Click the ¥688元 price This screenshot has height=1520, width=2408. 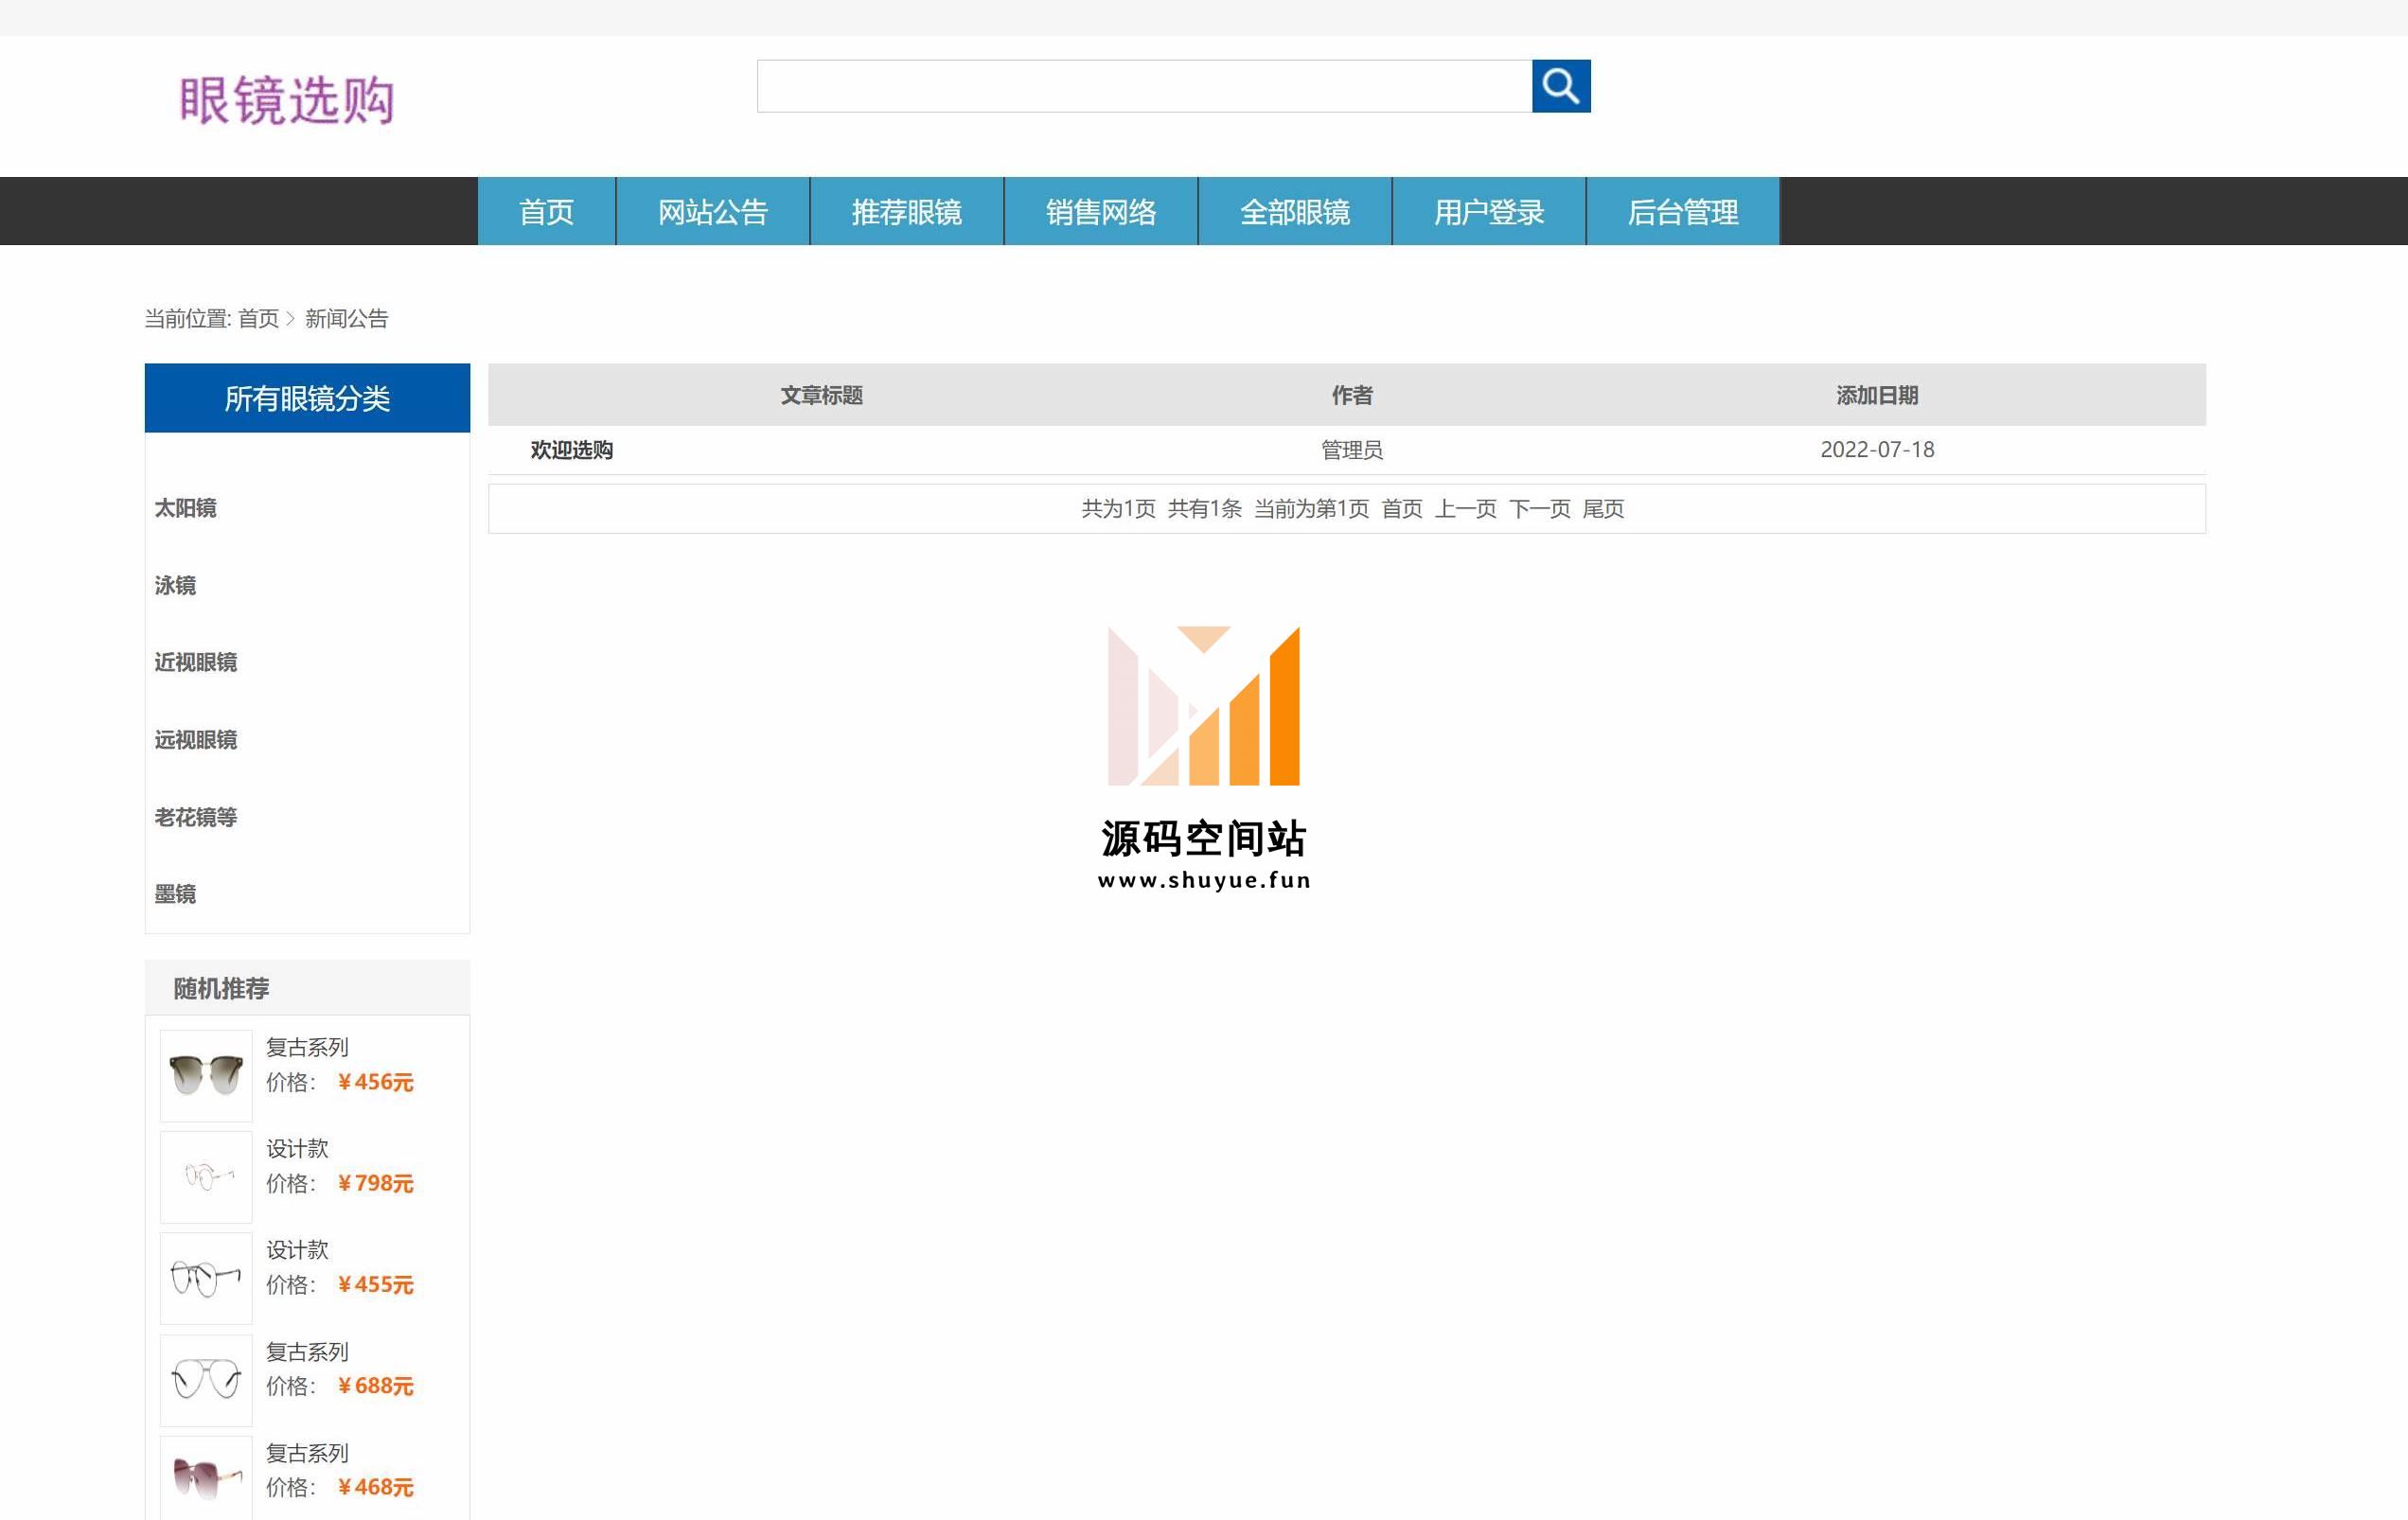(x=375, y=1386)
